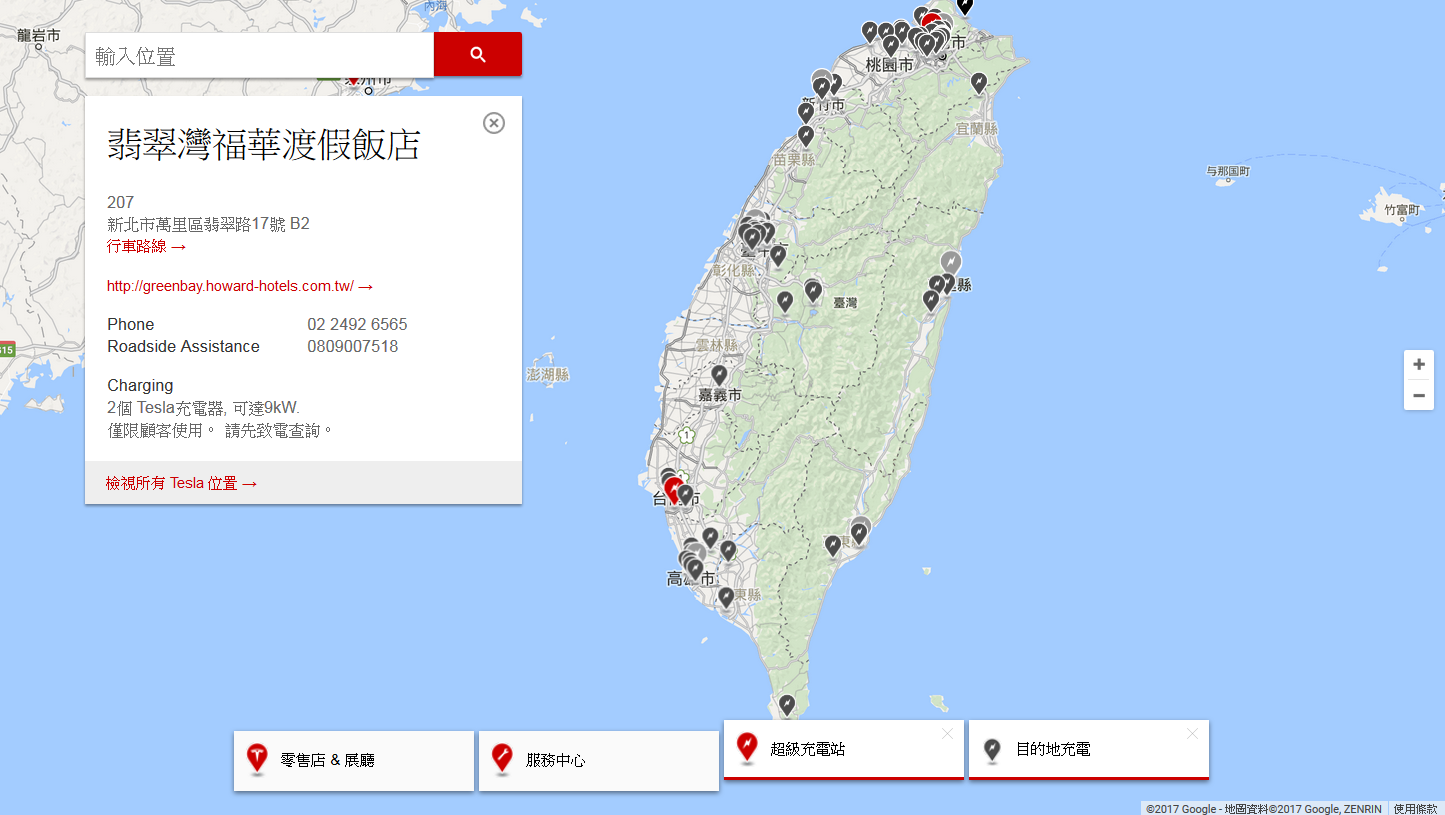
Task: Open the greenbay.howard-hotels.com.tw website link
Action: [240, 286]
